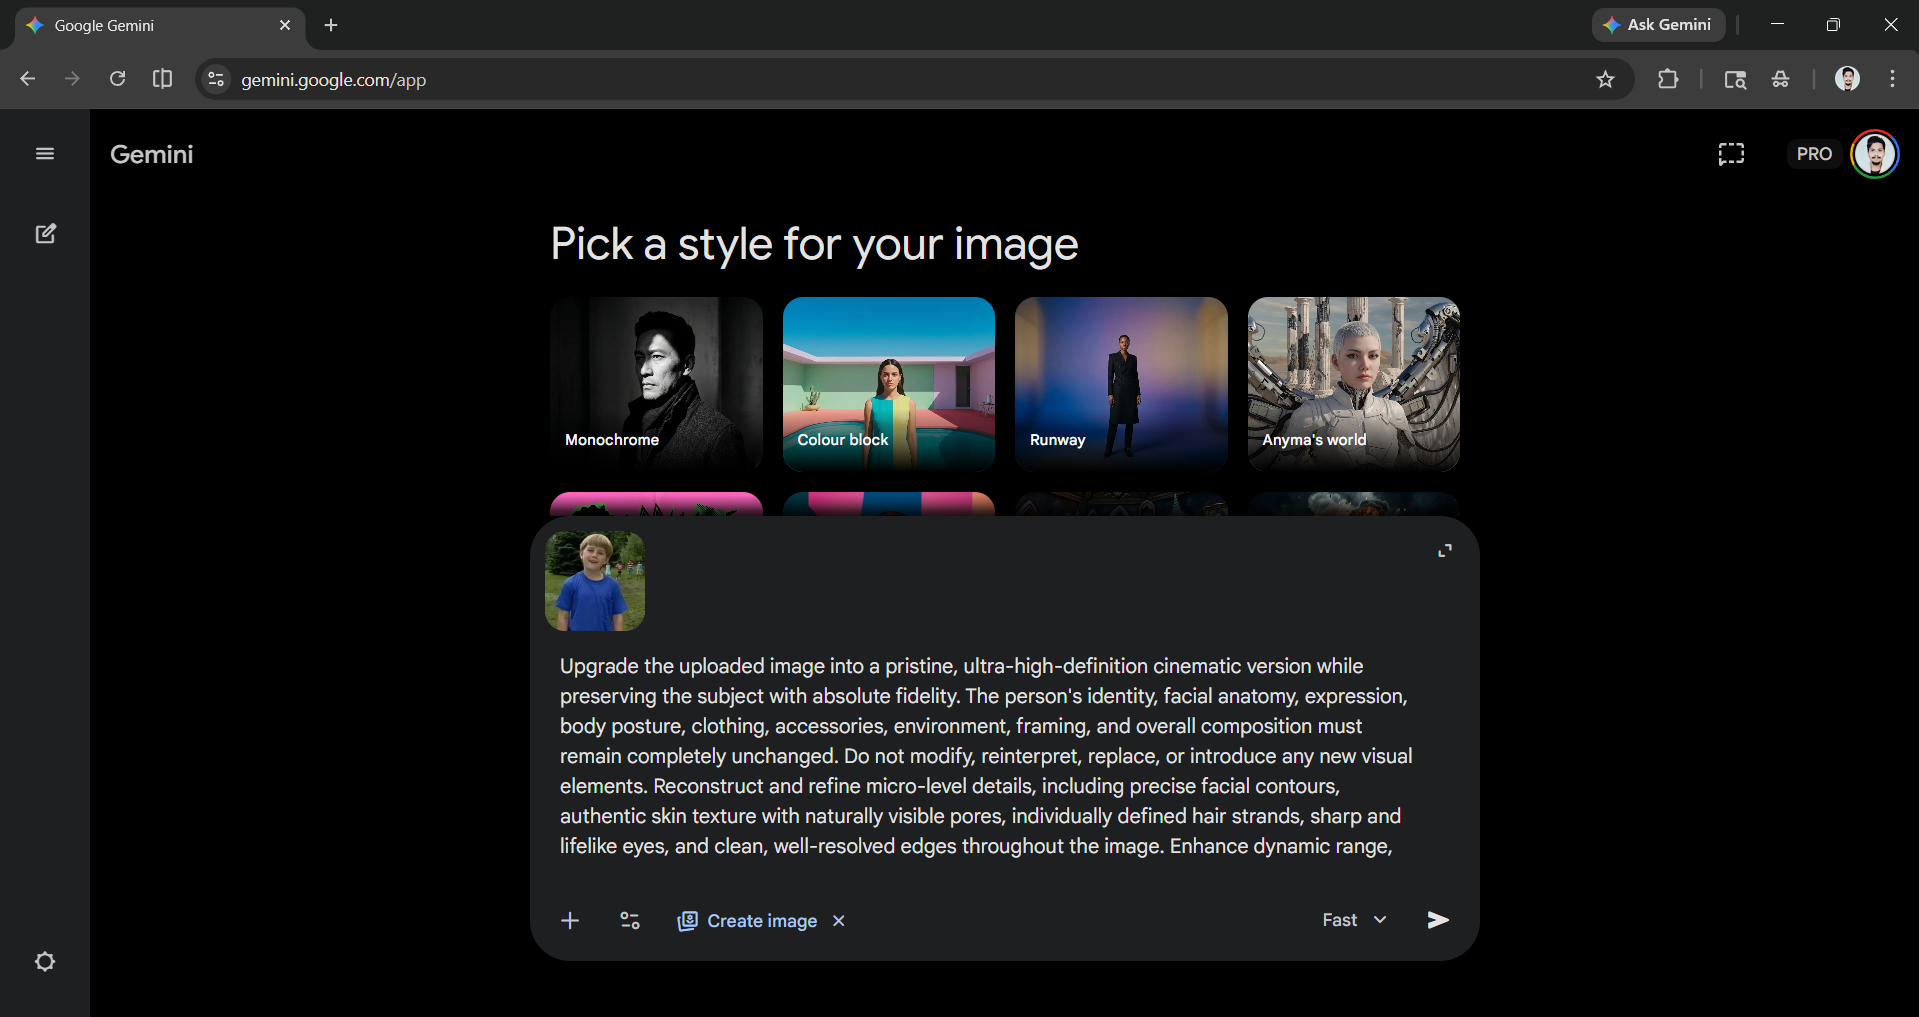
Task: Toggle the Create image mode off with its X
Action: 838,921
